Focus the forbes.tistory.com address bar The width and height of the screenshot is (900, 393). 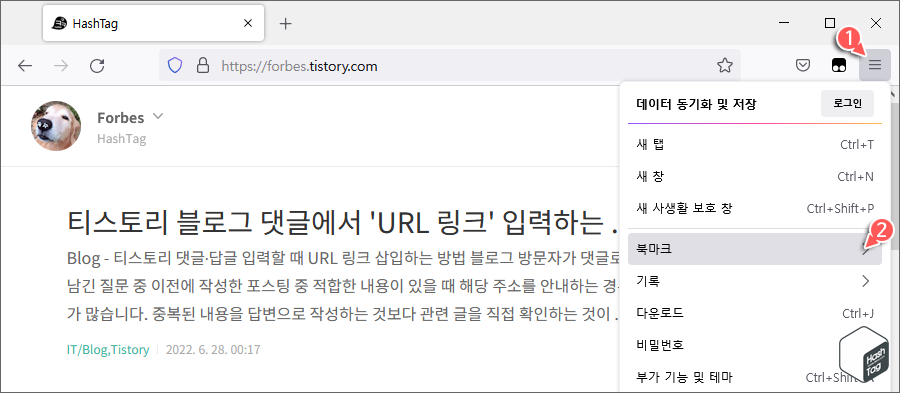[x=449, y=65]
